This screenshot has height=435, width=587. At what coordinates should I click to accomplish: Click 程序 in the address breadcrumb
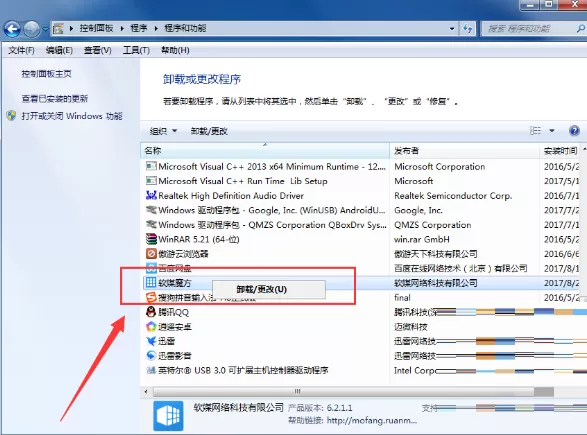(x=139, y=28)
